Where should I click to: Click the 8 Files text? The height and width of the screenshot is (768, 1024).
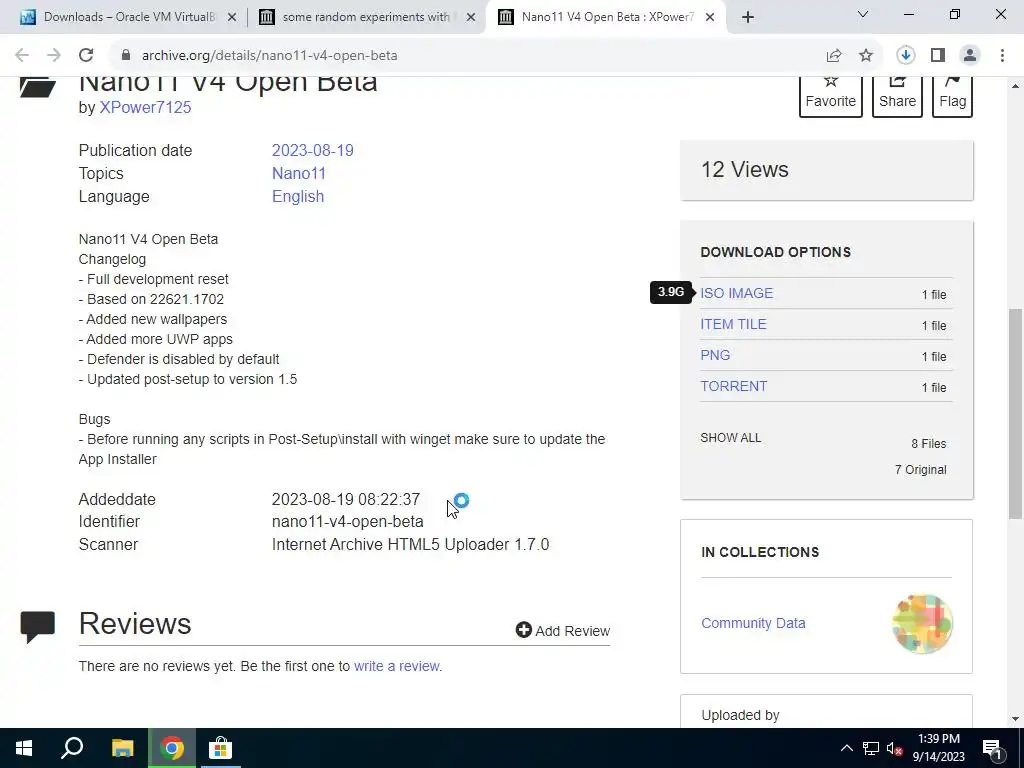click(x=929, y=443)
